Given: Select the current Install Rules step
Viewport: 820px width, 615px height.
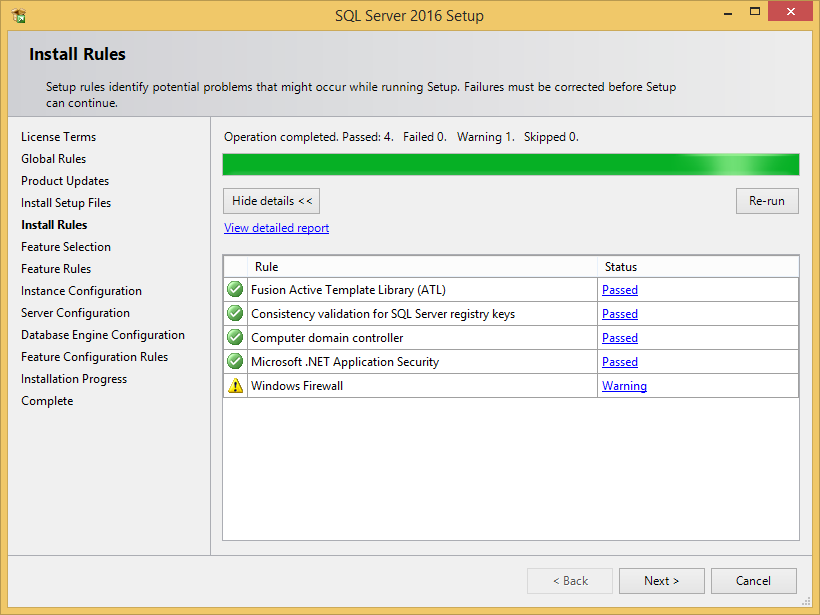Looking at the screenshot, I should pos(54,225).
